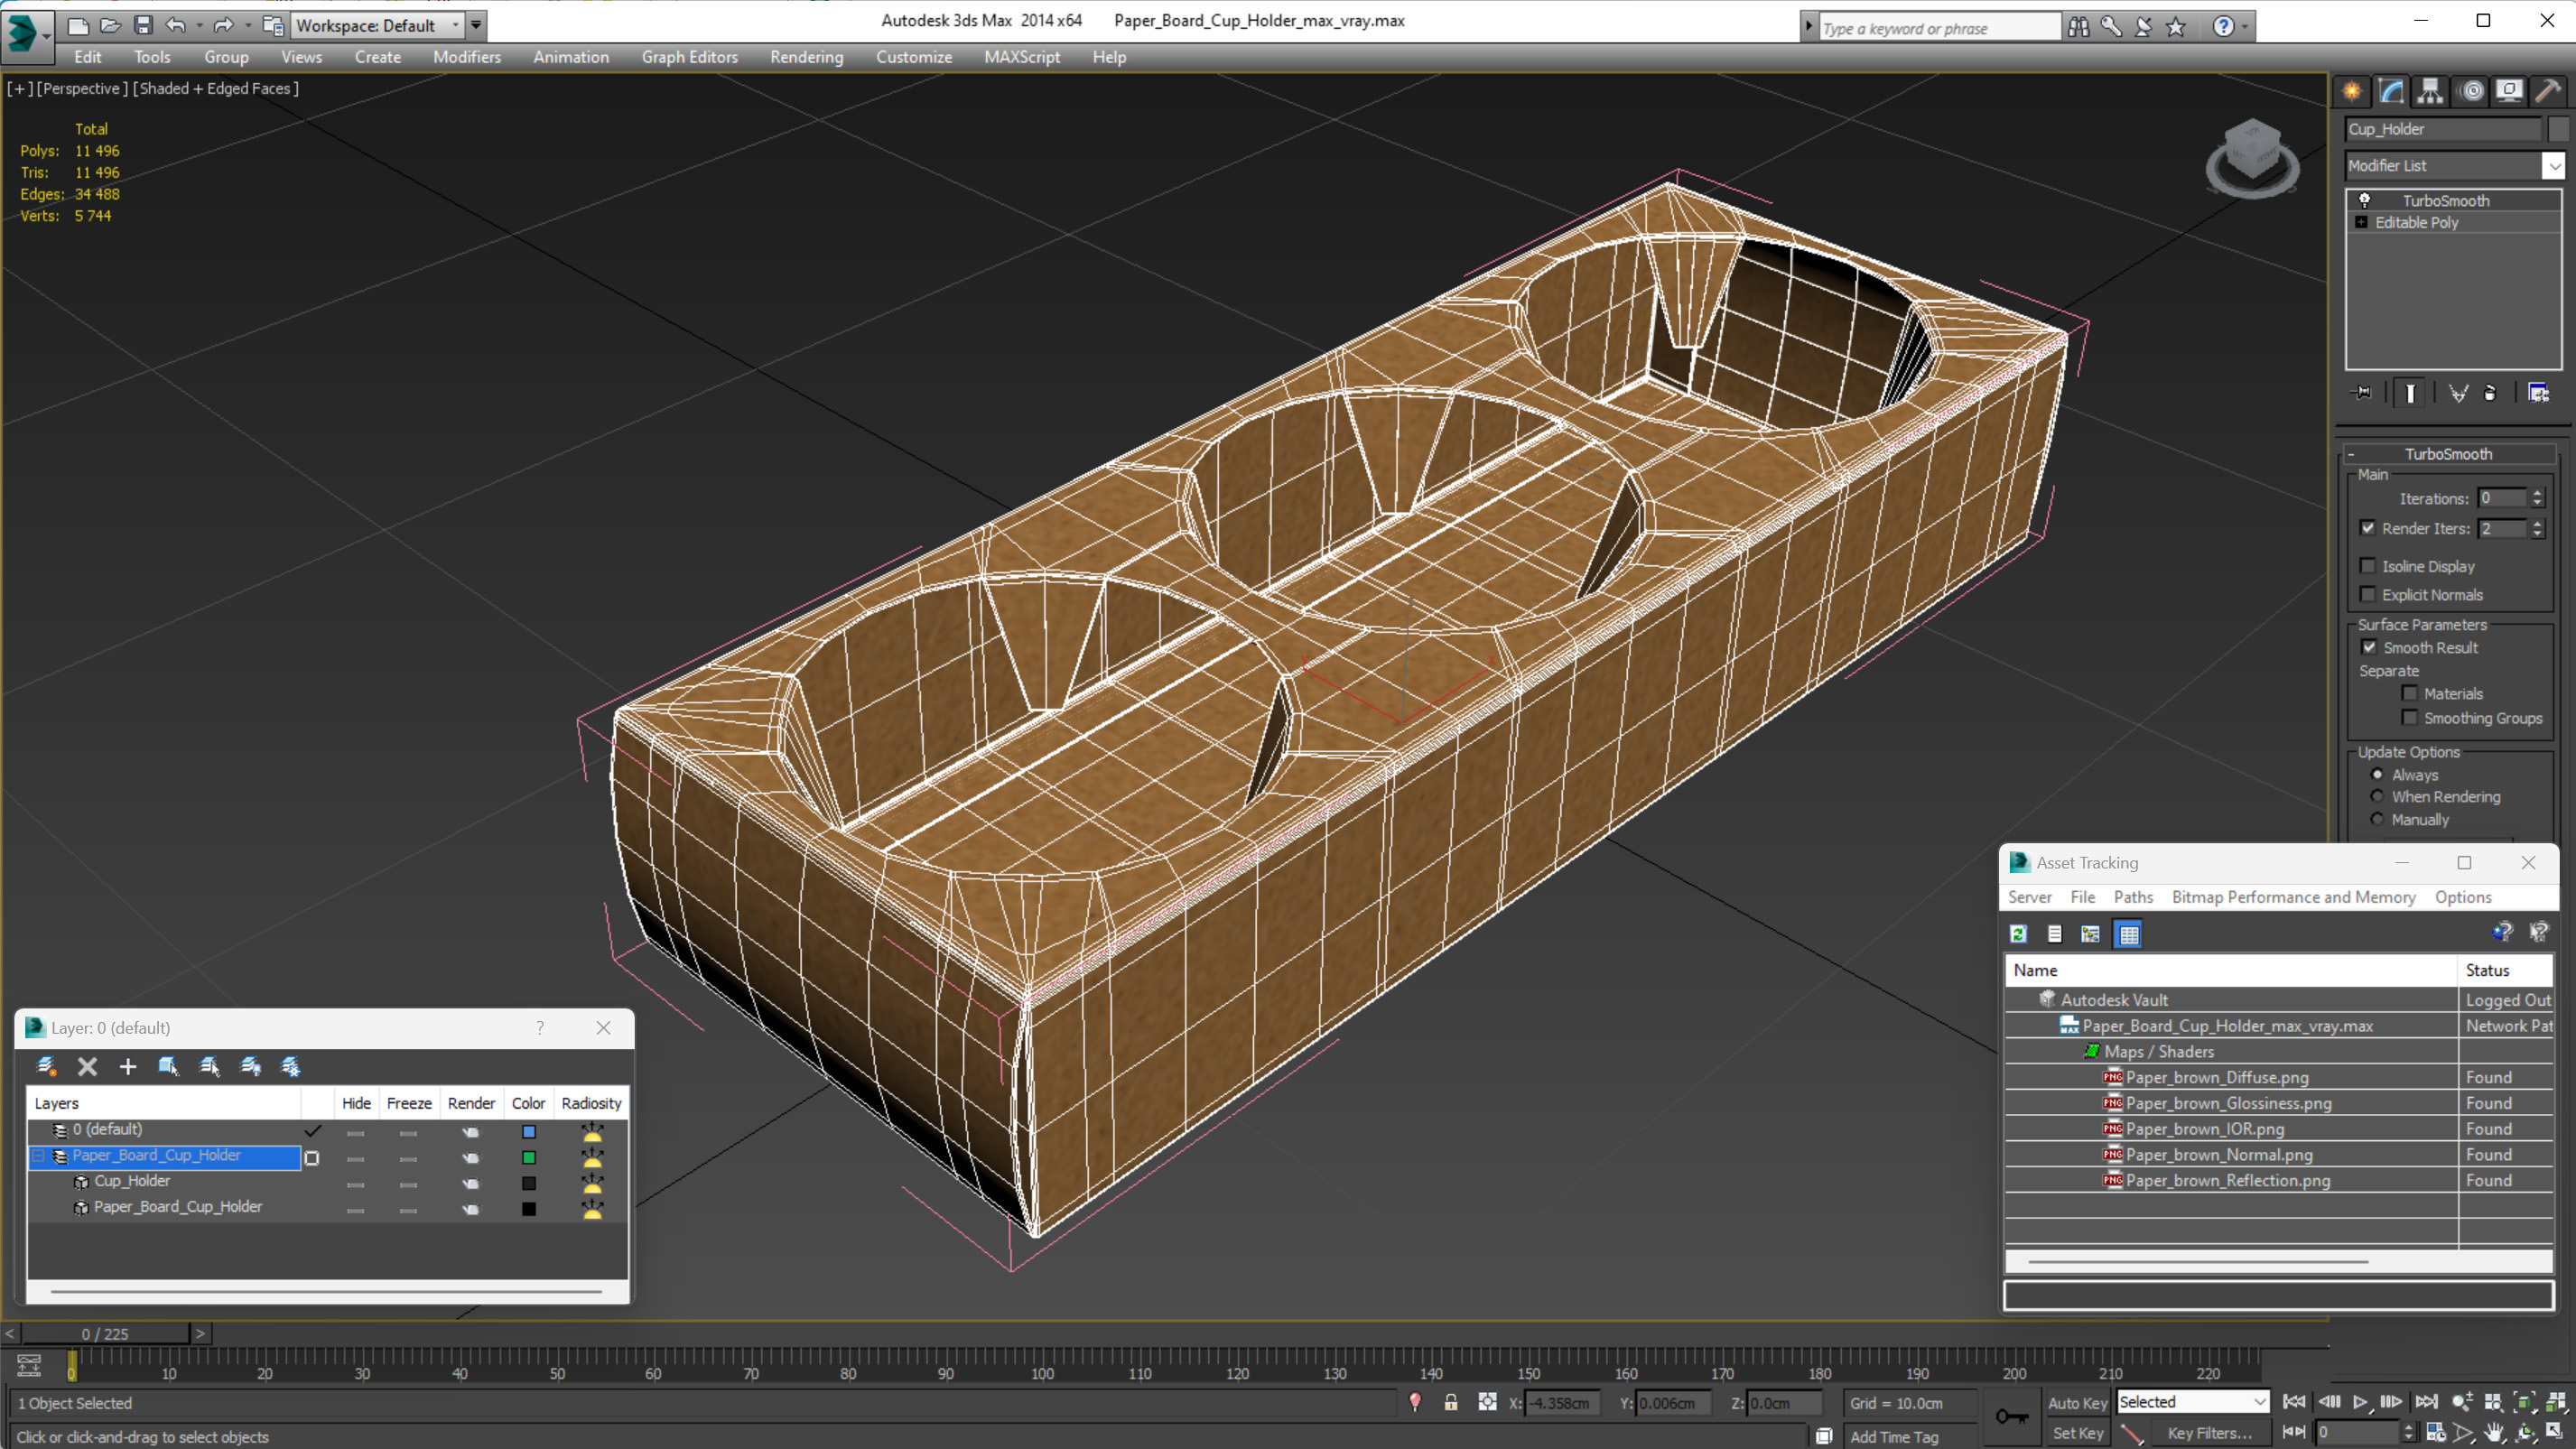2576x1449 pixels.
Task: Select the When Rendering update option
Action: (2377, 796)
